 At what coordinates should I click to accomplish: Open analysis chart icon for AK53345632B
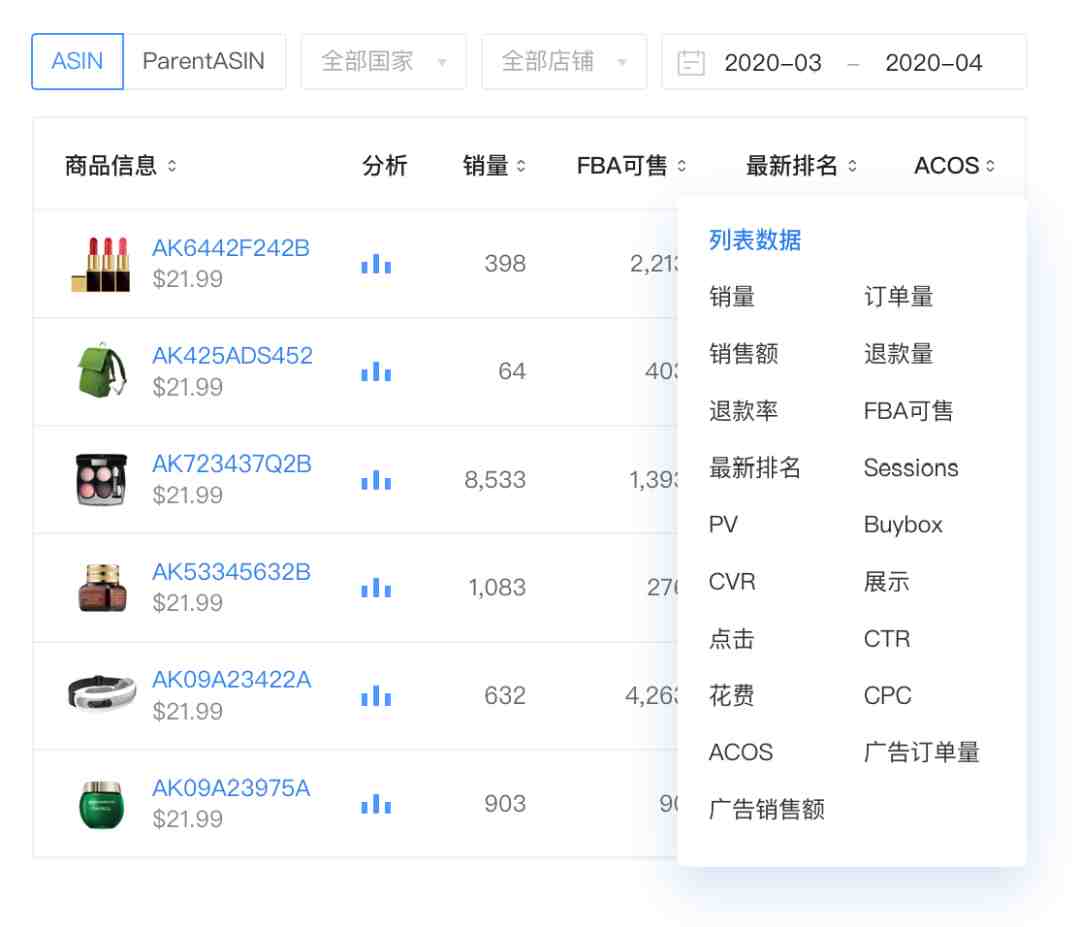click(376, 588)
